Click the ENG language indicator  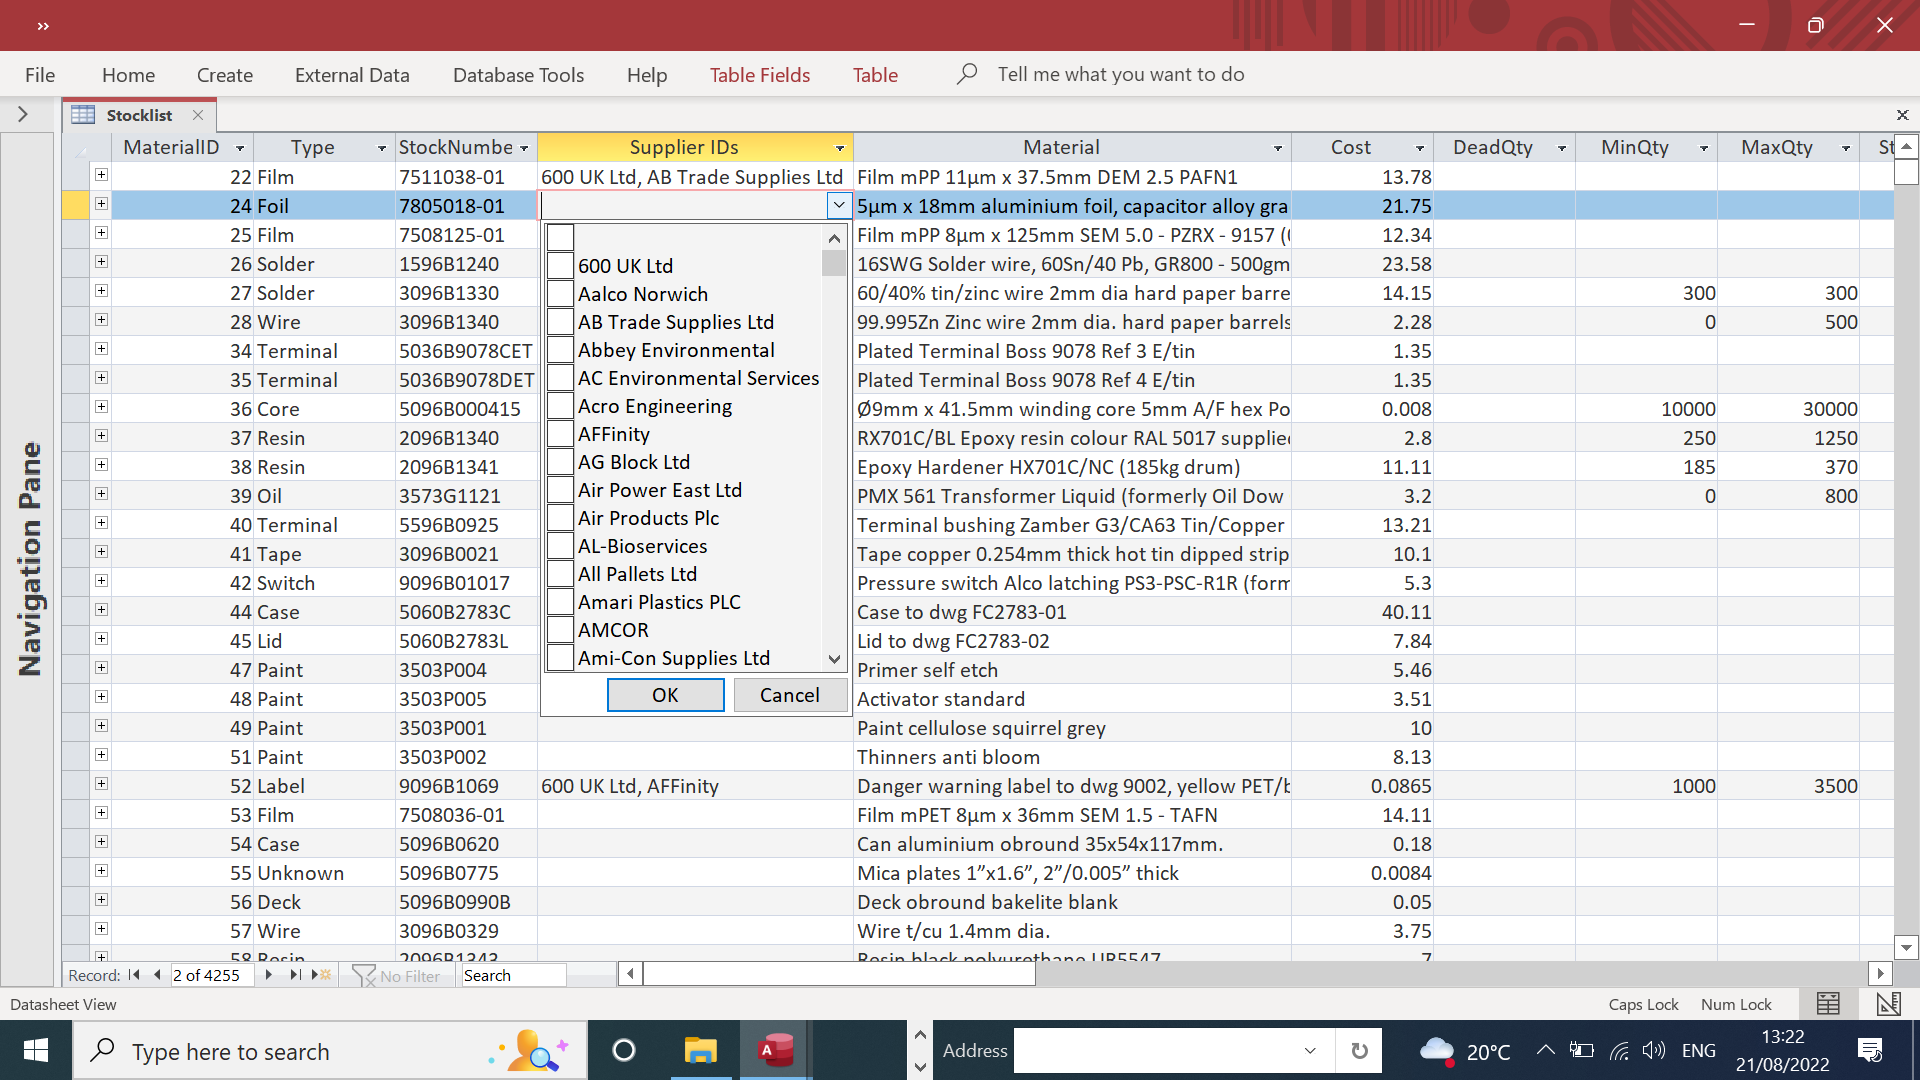point(1699,1050)
